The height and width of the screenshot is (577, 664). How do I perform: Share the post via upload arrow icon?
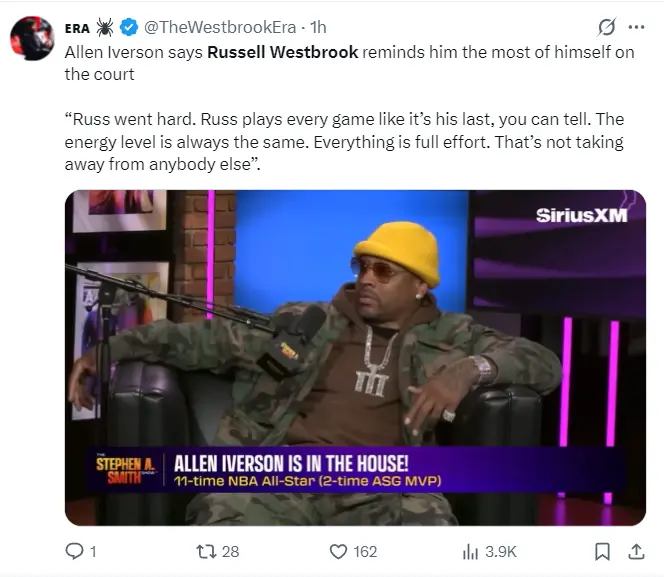click(636, 551)
